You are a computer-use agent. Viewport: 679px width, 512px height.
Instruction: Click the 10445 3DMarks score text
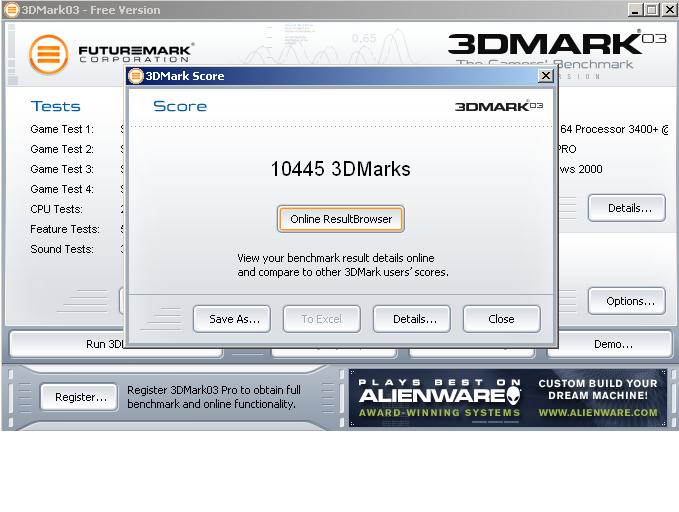(x=340, y=169)
